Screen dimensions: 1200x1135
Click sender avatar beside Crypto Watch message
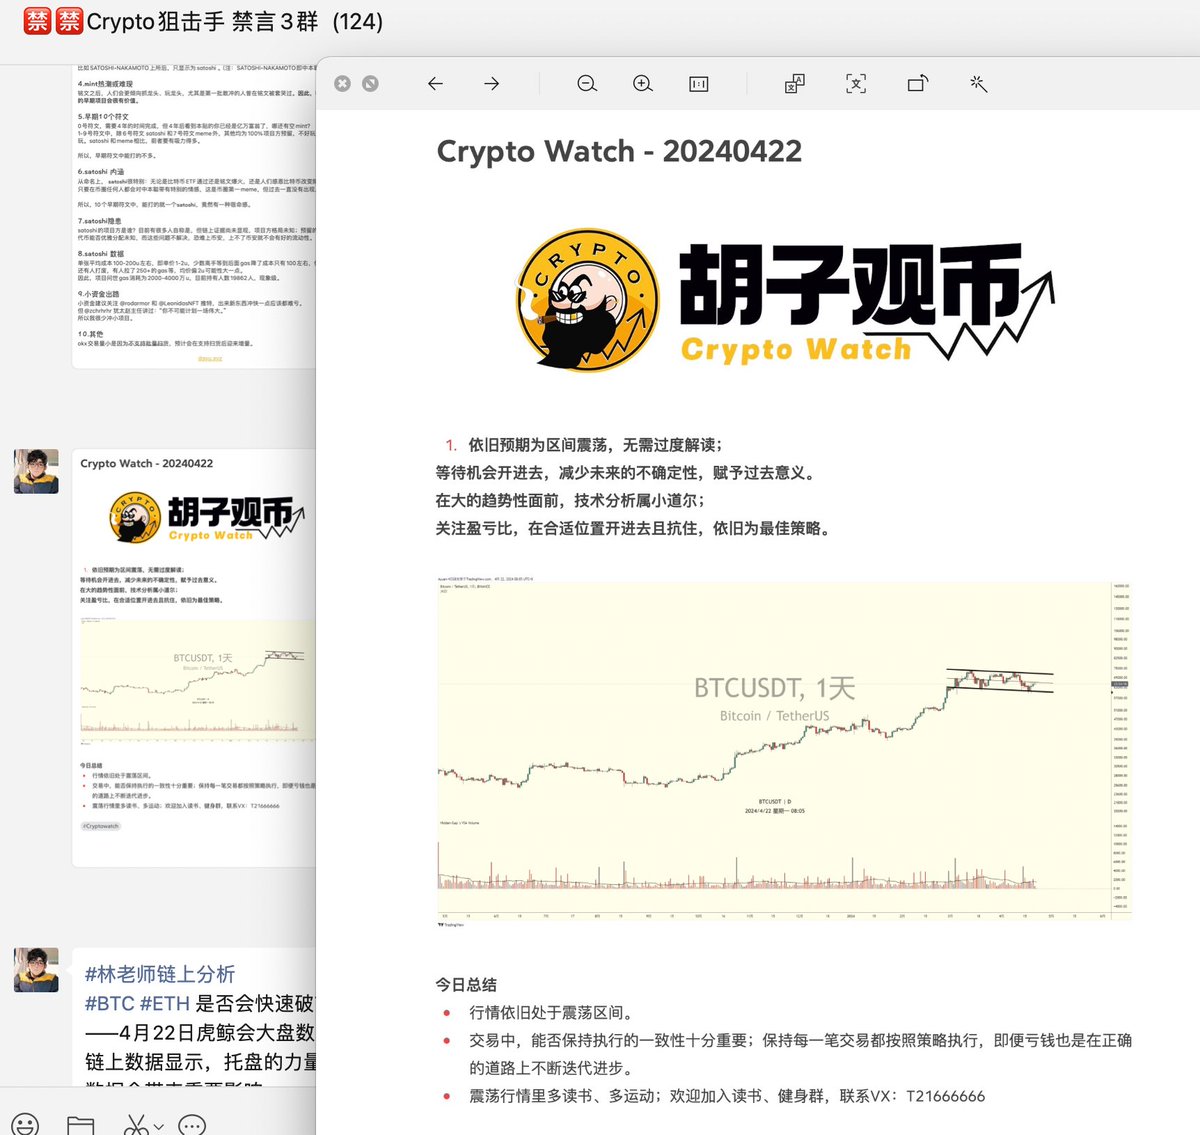click(x=36, y=471)
